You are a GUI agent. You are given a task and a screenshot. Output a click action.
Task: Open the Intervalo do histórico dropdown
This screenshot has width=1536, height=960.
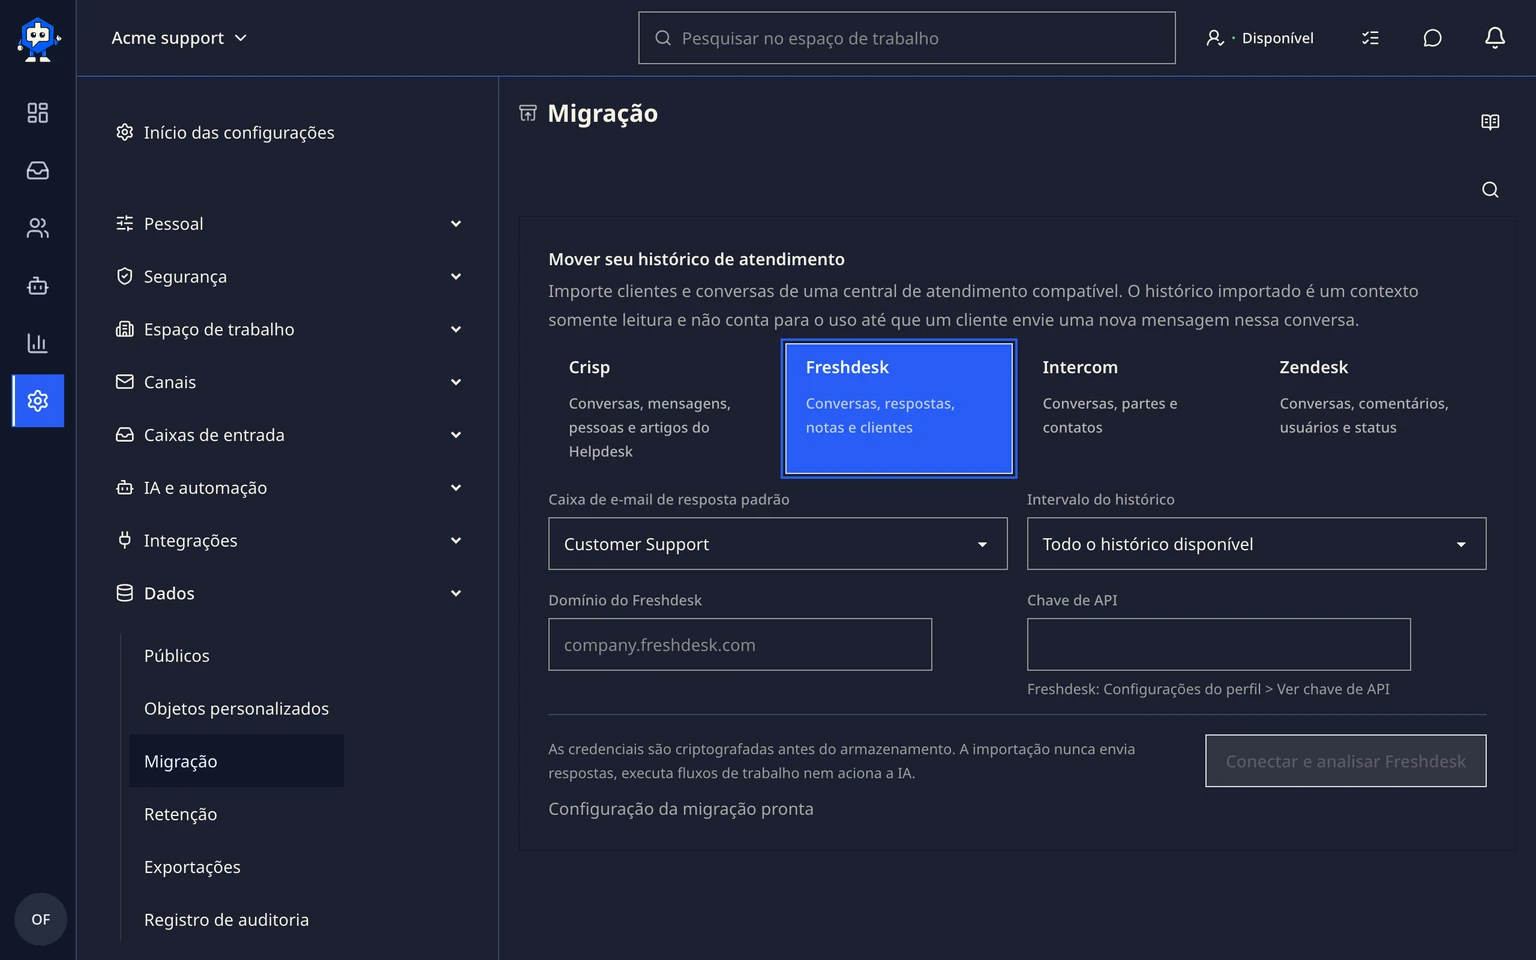point(1257,544)
